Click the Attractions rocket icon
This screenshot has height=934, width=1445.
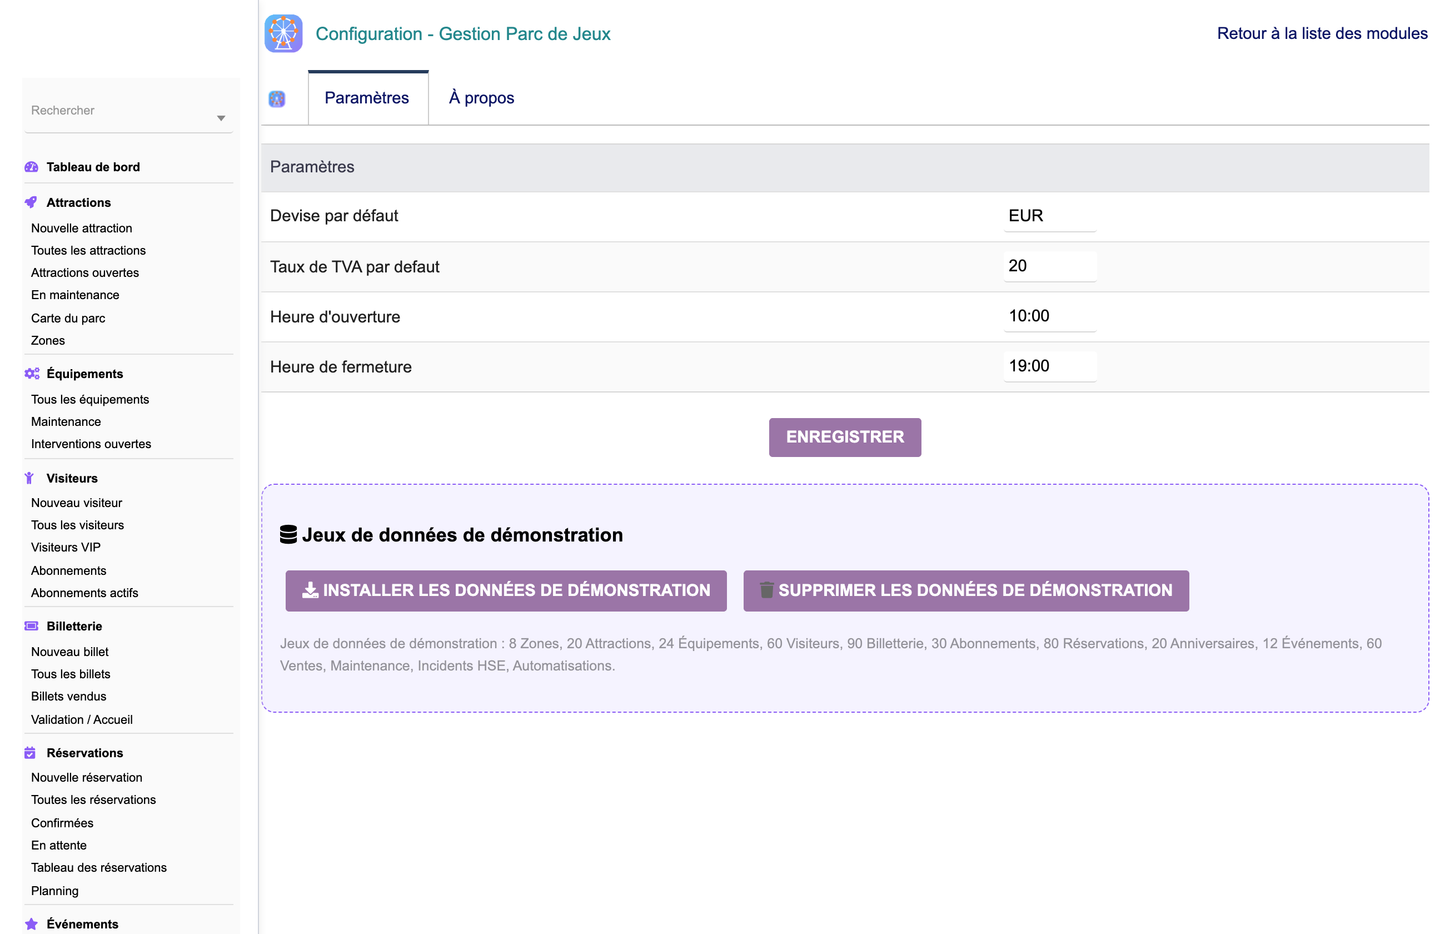tap(31, 202)
